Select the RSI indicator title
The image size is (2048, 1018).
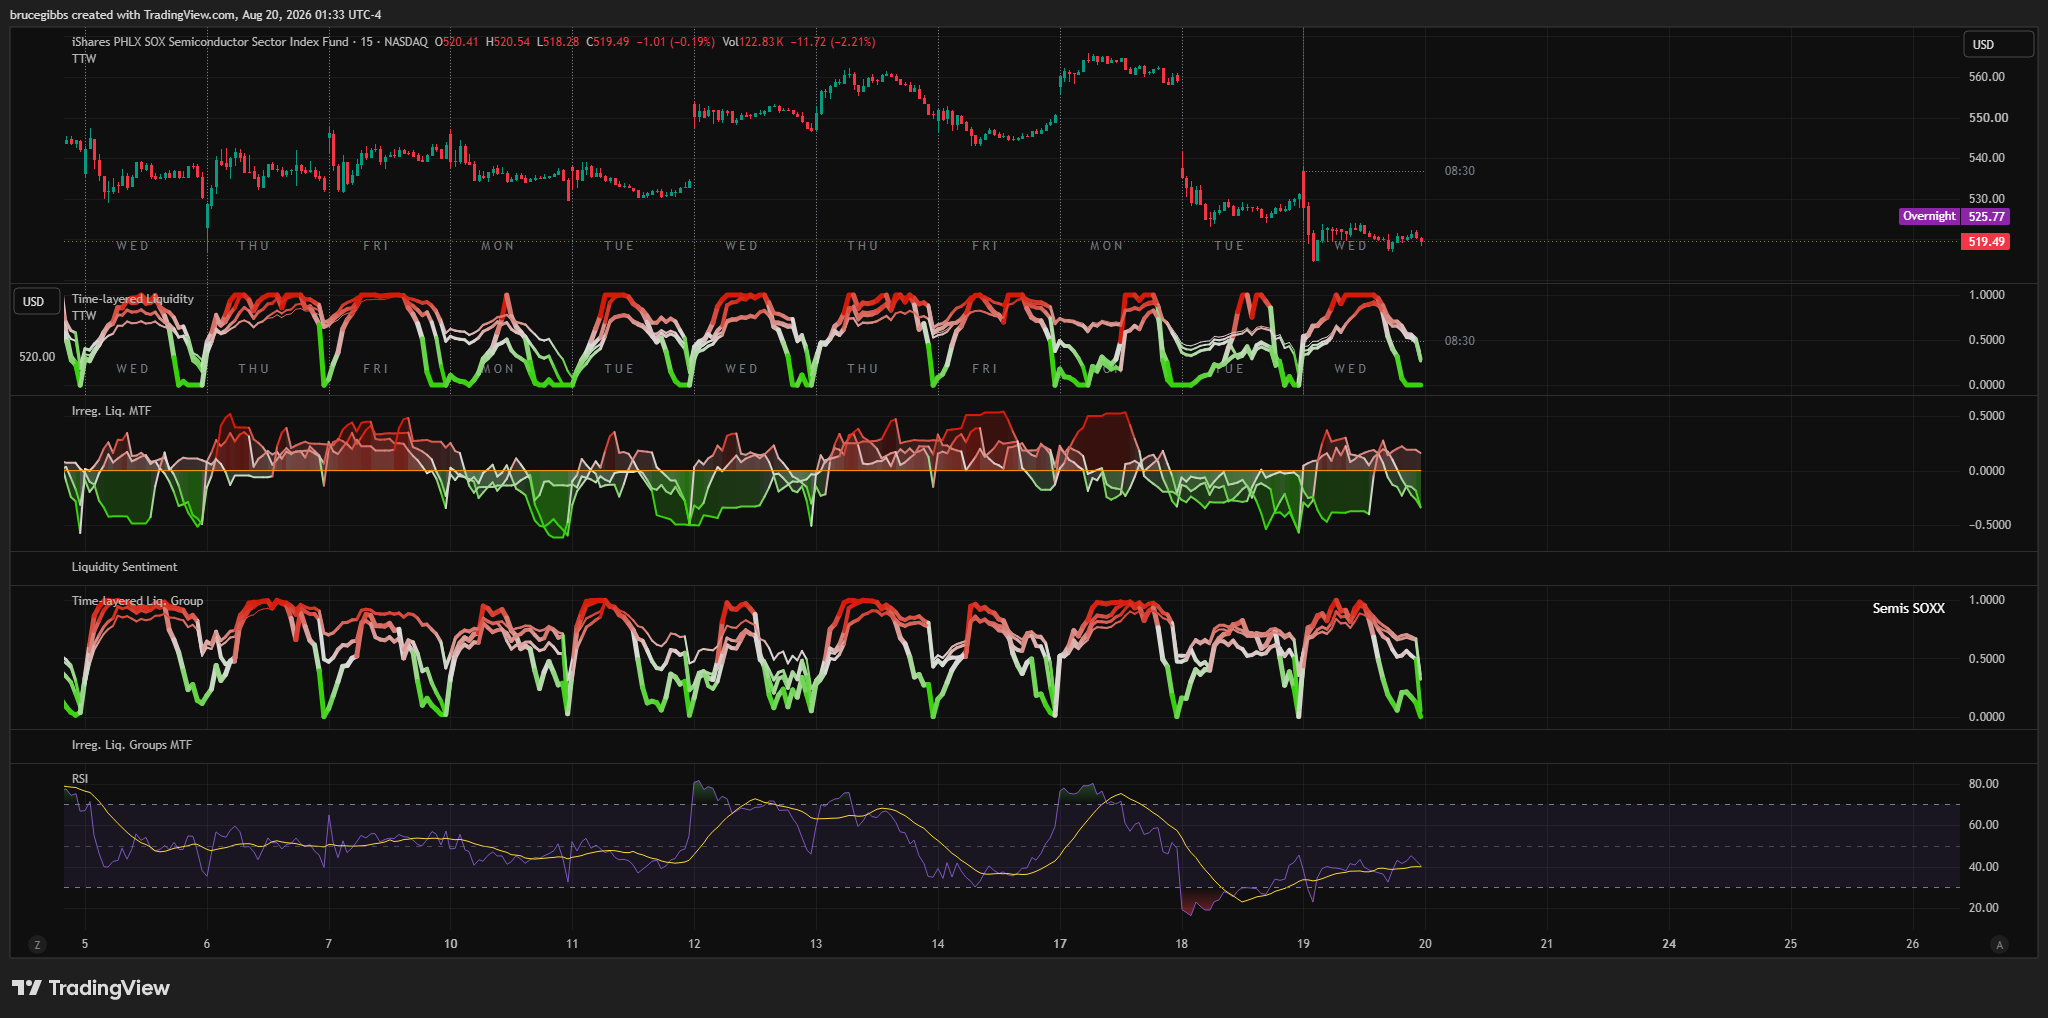[x=80, y=779]
